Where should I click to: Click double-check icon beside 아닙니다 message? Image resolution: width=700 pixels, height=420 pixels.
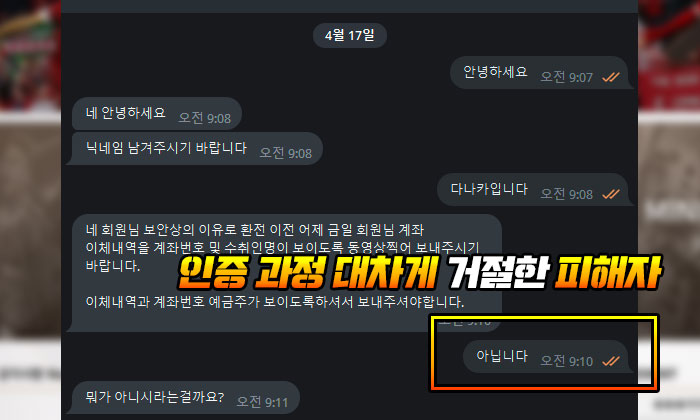tap(611, 361)
